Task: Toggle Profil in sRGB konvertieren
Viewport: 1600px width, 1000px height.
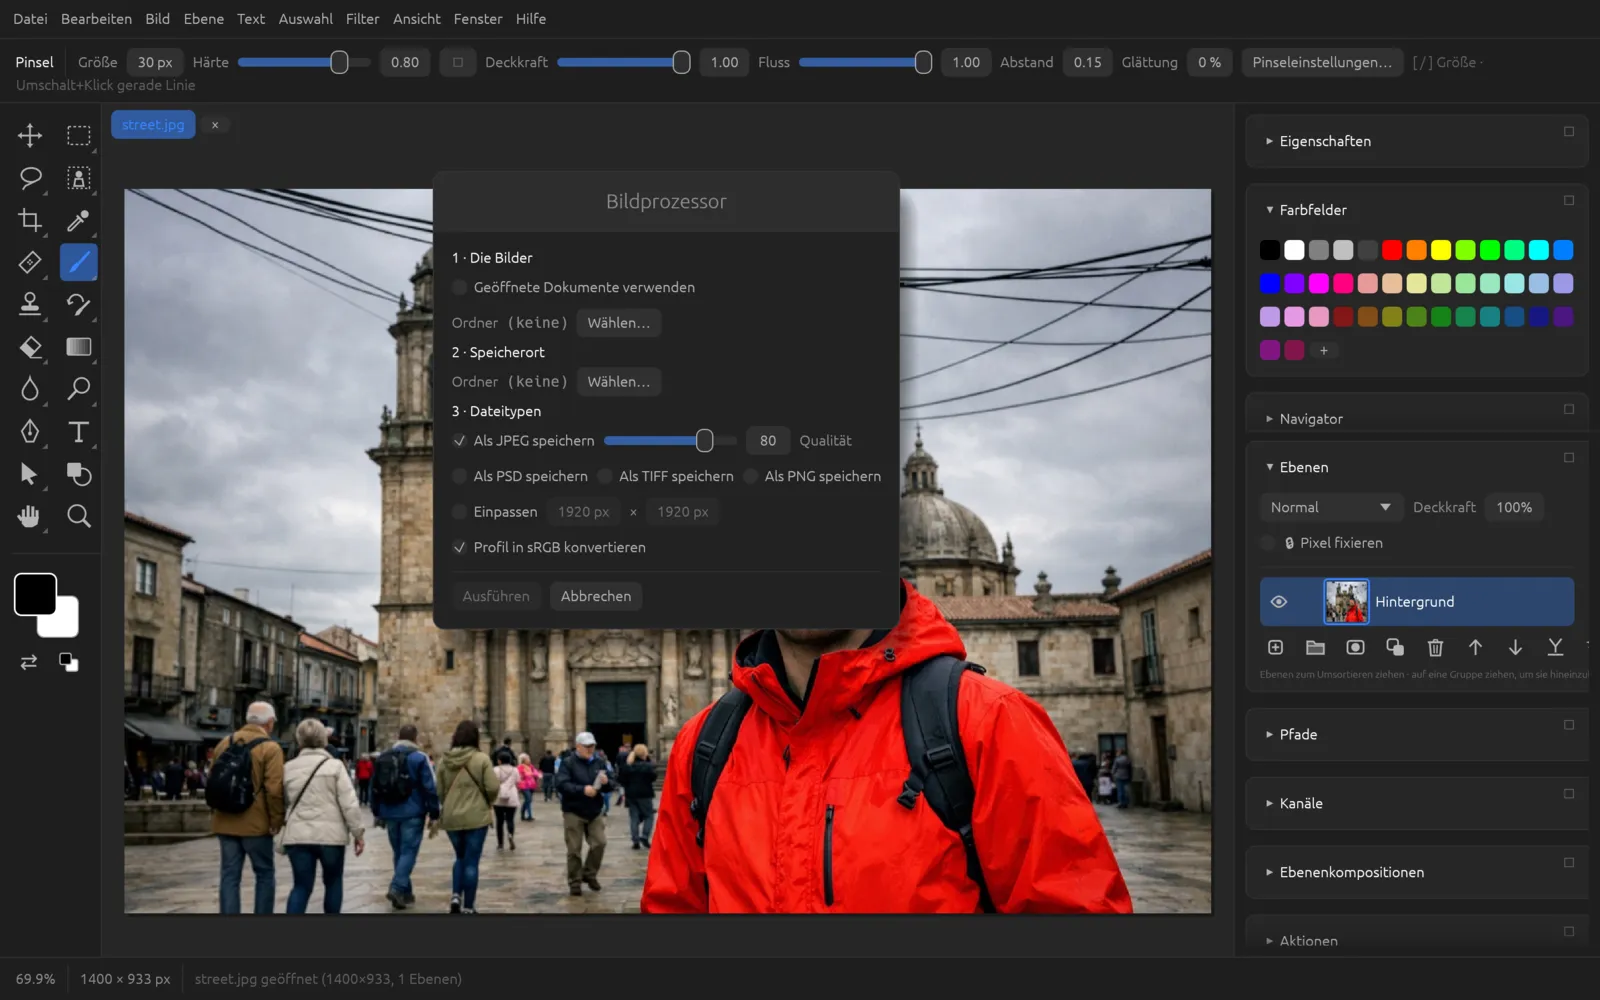Action: point(459,547)
